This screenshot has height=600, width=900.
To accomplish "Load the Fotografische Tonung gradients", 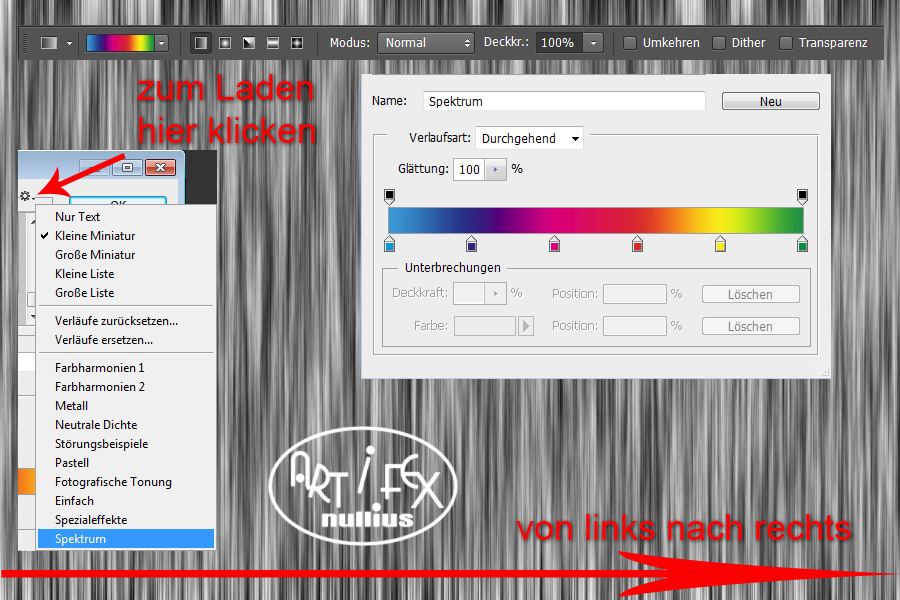I will pyautogui.click(x=126, y=481).
